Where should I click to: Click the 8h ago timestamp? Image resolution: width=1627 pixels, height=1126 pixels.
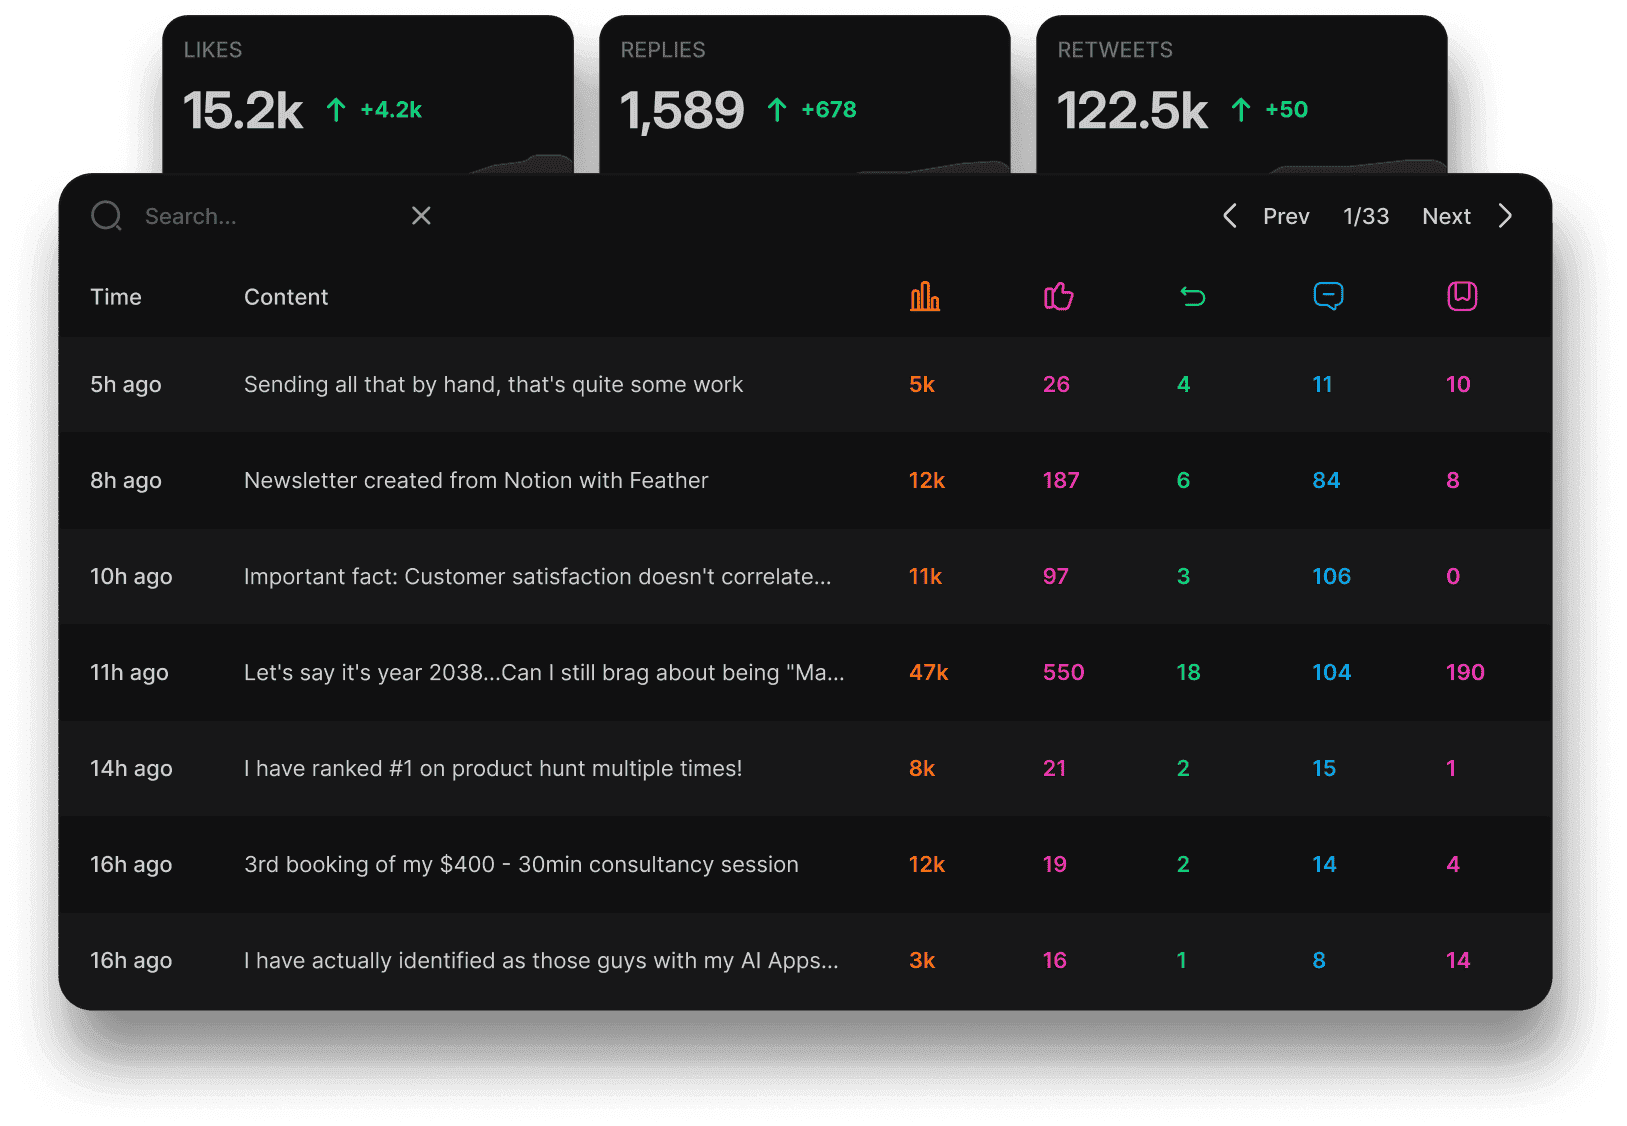tap(126, 481)
